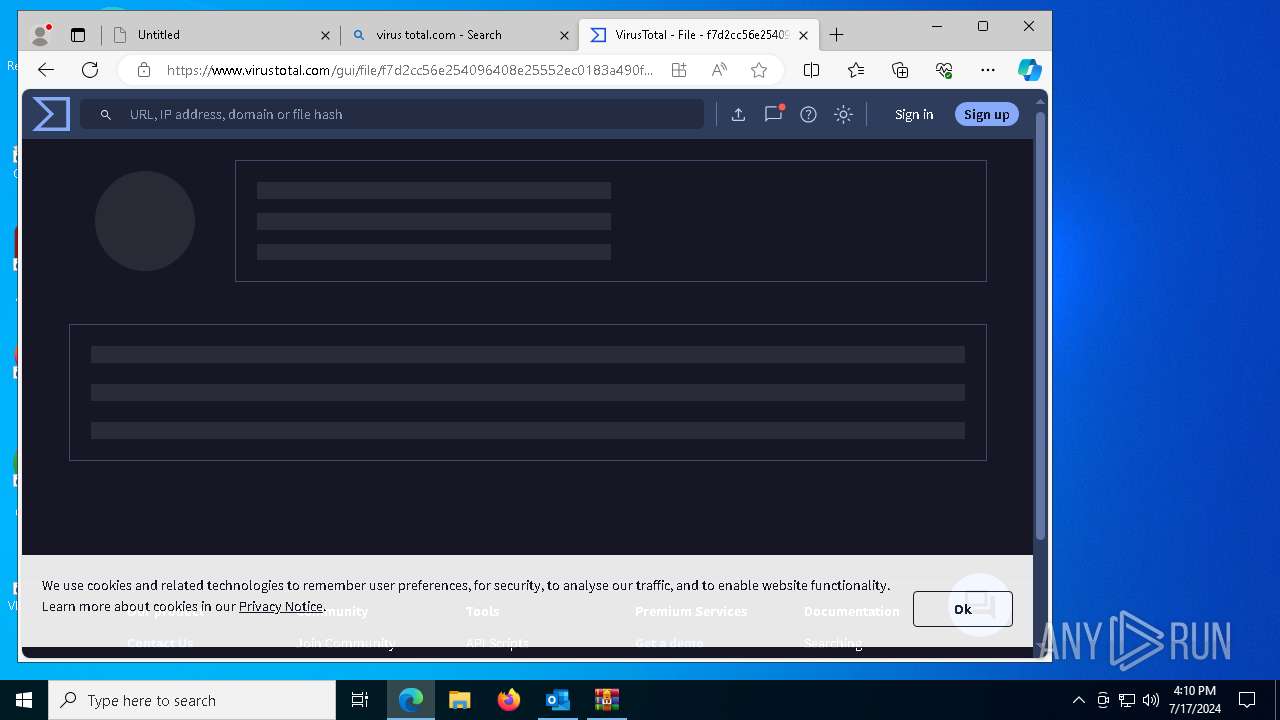The image size is (1280, 720).
Task: Activate Read aloud icon in address bar
Action: pyautogui.click(x=719, y=70)
